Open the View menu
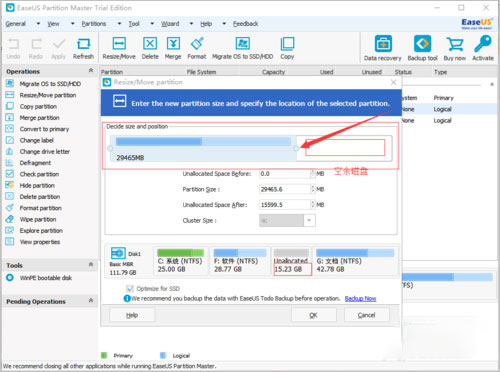Image resolution: width=500 pixels, height=372 pixels. pos(53,24)
